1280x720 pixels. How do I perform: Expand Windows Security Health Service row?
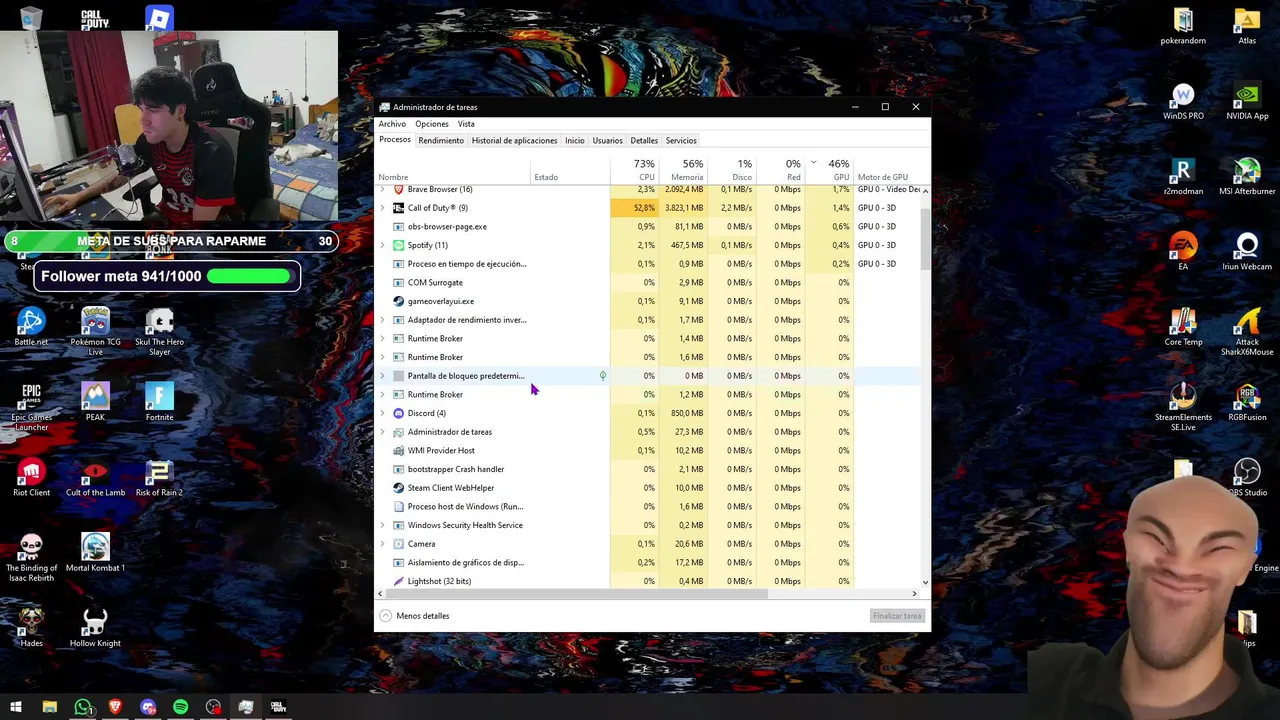point(382,525)
